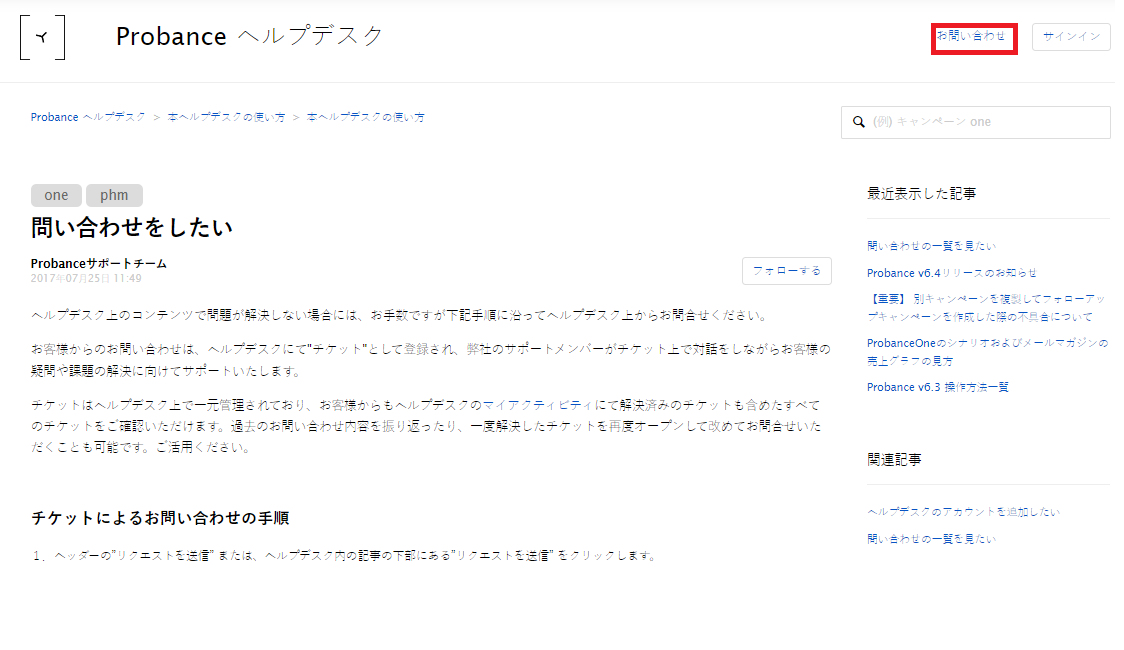The height and width of the screenshot is (650, 1124).
Task: Select the 'one' tag label
Action: [x=56, y=195]
